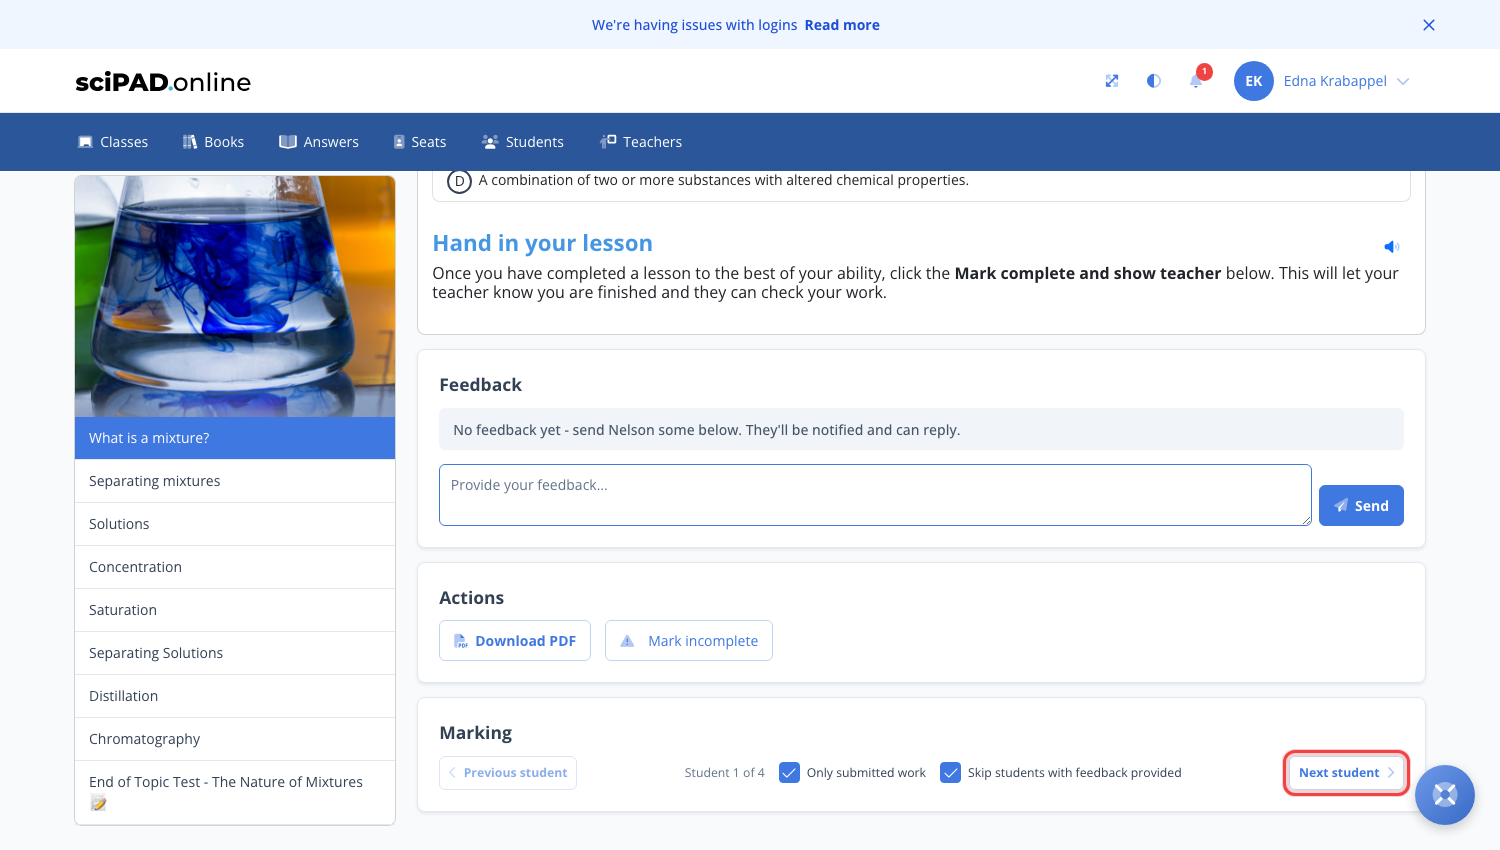Open End of Topic Test lesson
The image size is (1500, 850).
tap(235, 792)
